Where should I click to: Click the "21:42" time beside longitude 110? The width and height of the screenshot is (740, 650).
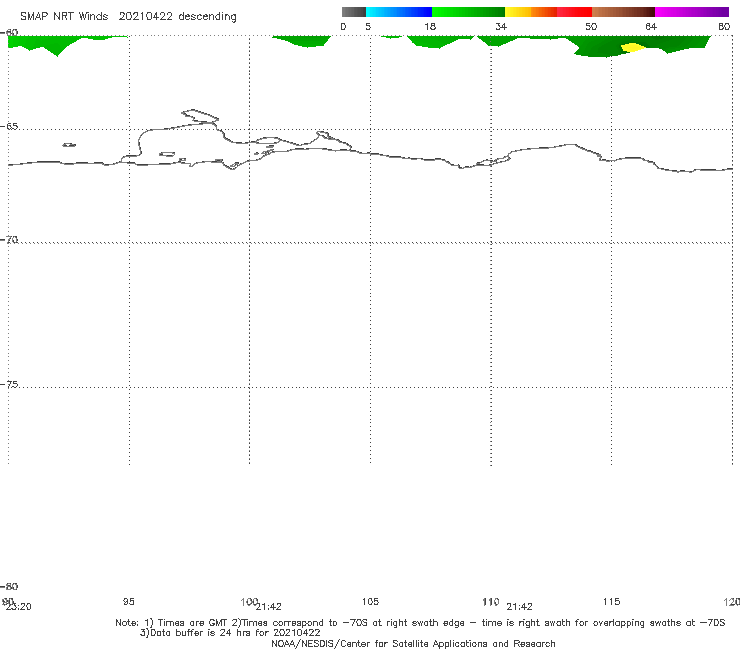[520, 607]
